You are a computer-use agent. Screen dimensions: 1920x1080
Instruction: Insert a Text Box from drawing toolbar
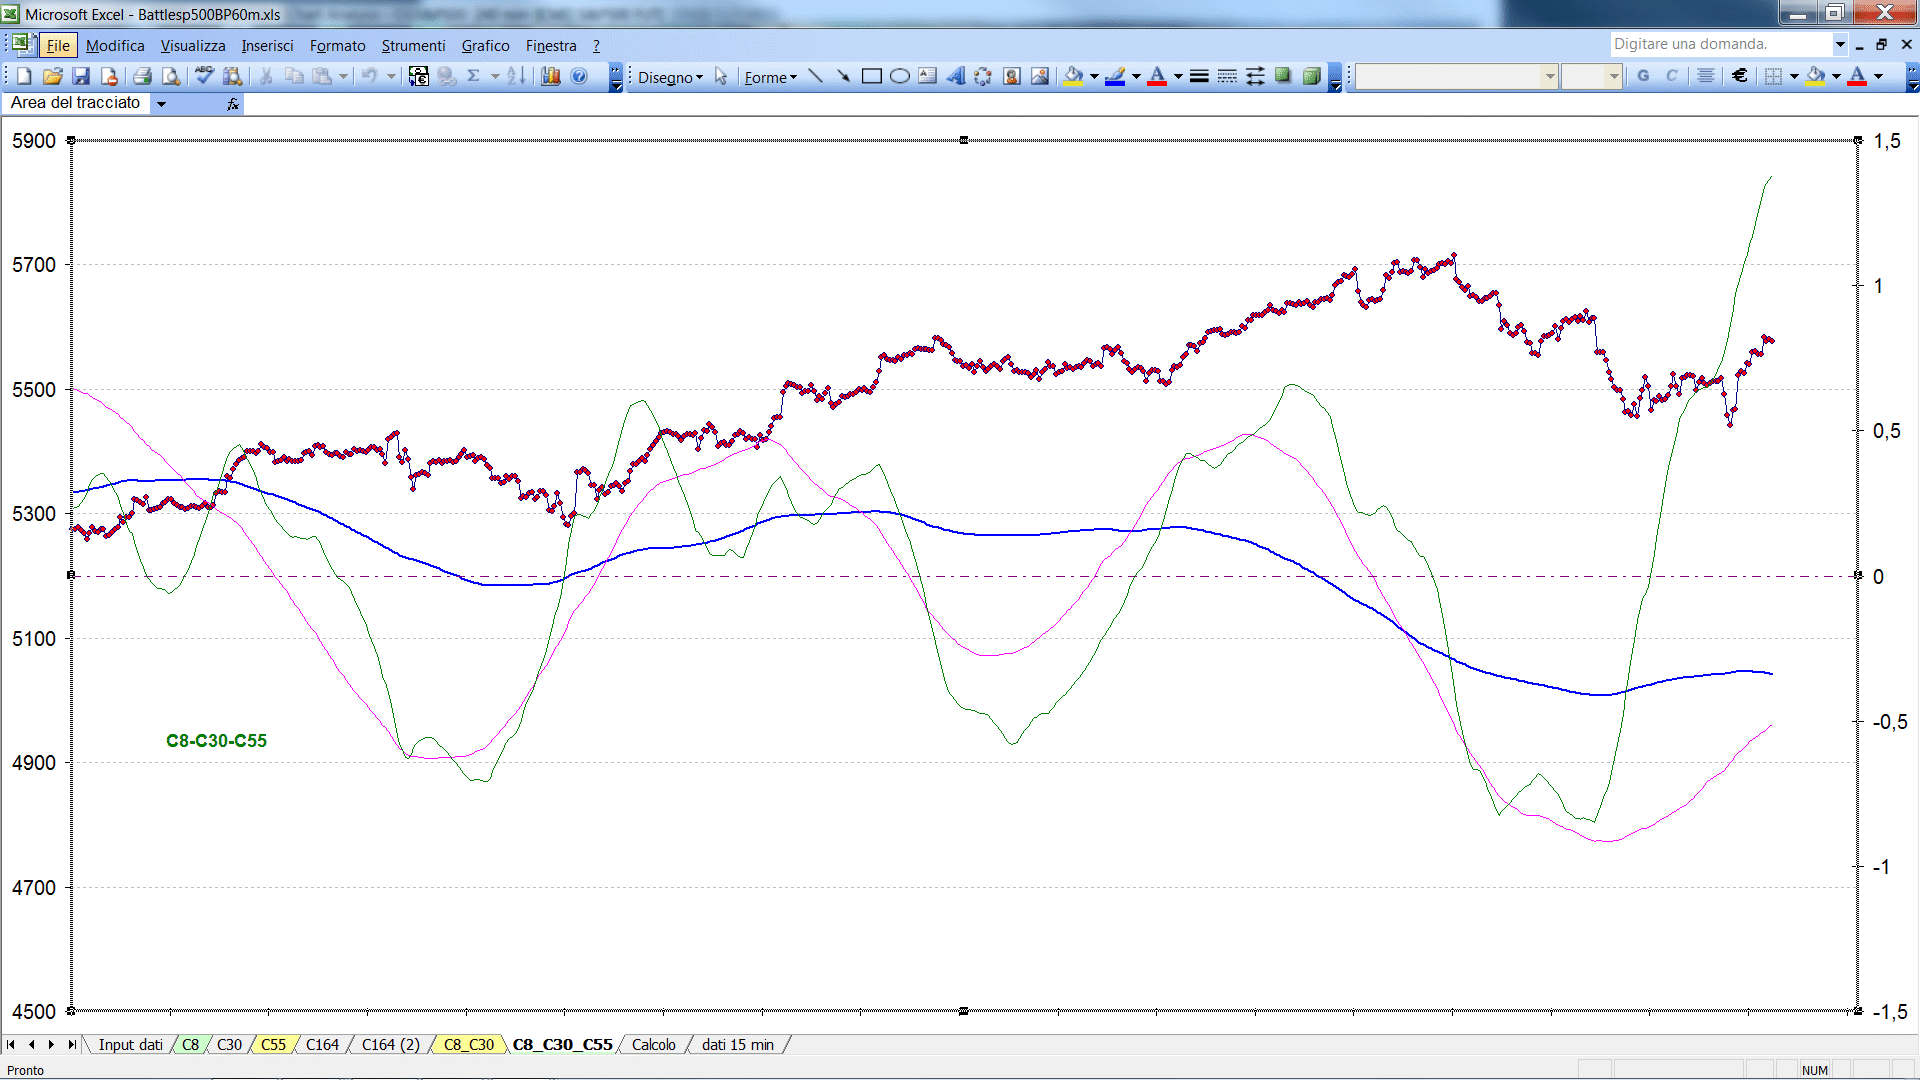click(927, 76)
